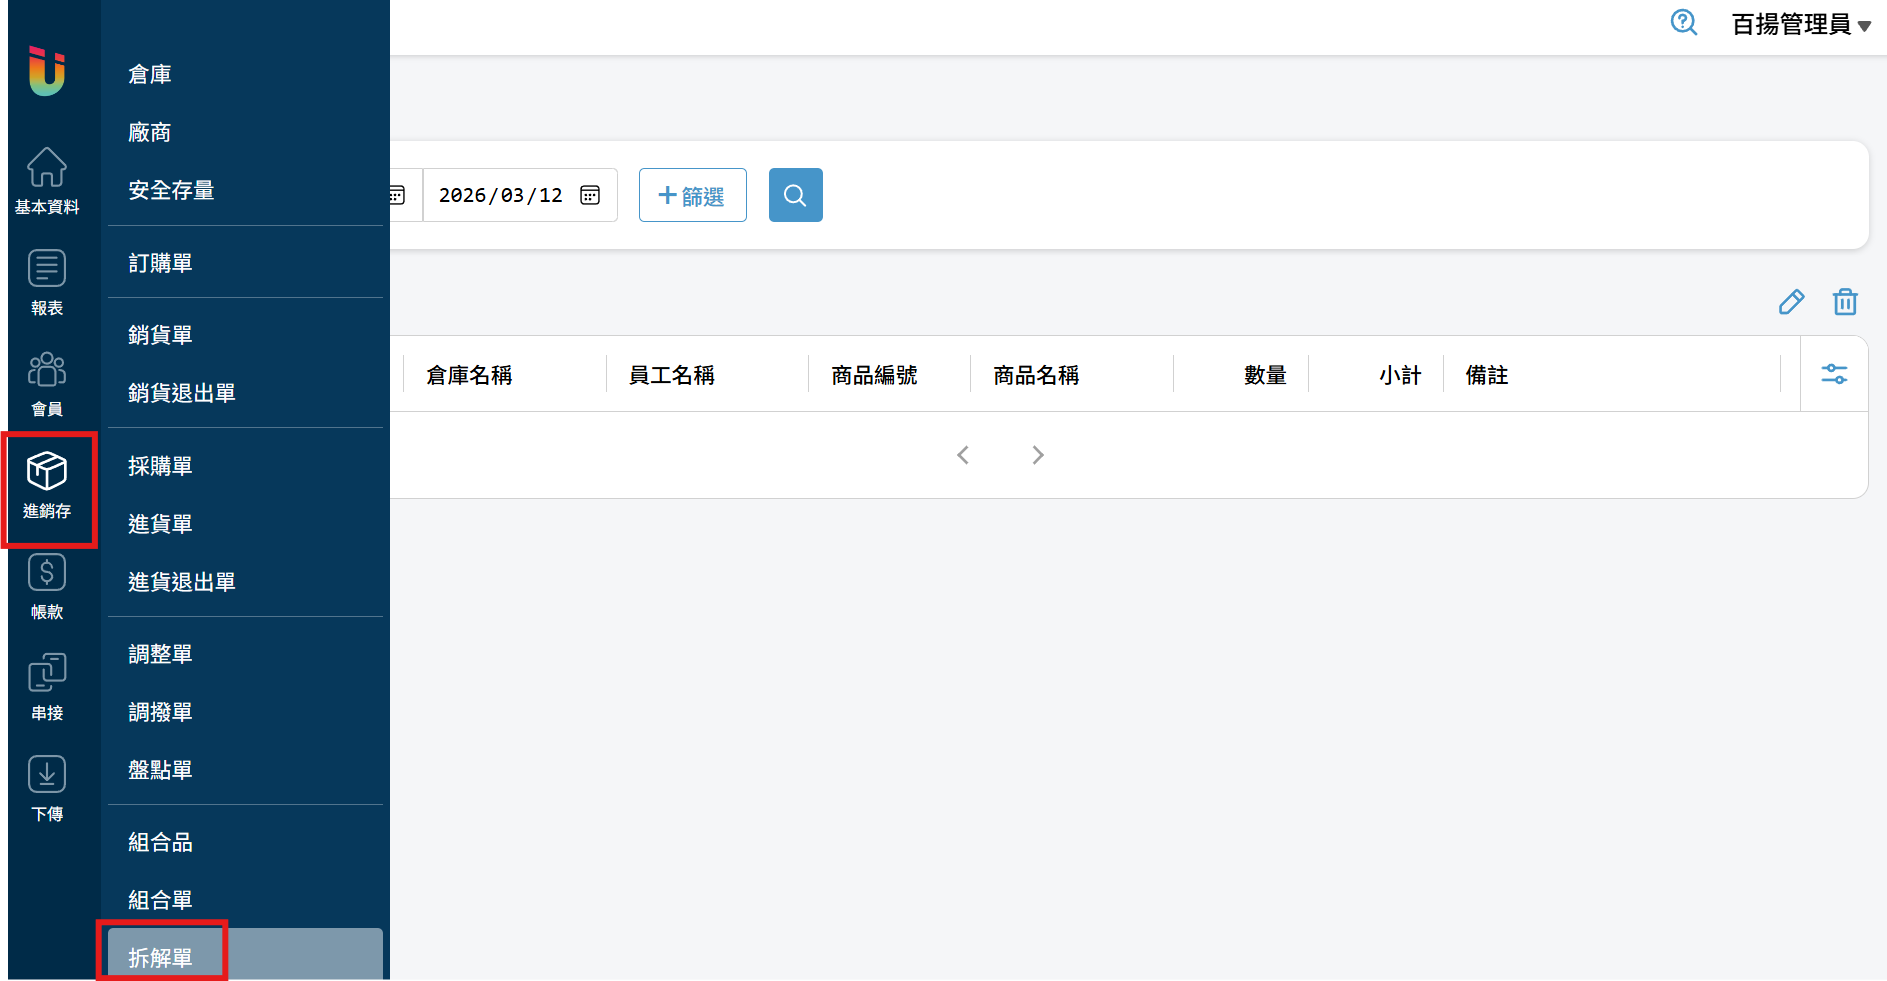Click the blue search magnifier button
Screen dimensions: 1887x981
click(795, 195)
